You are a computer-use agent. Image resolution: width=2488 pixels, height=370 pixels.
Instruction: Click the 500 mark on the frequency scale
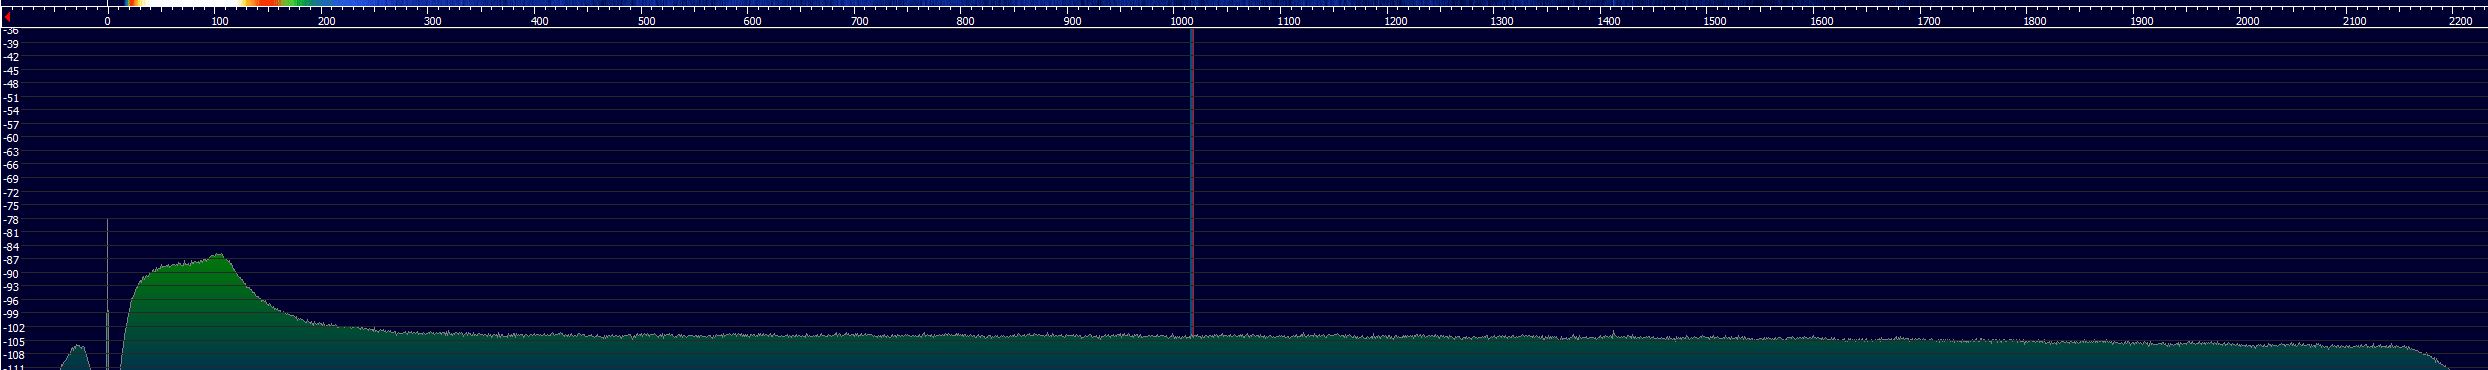[647, 21]
